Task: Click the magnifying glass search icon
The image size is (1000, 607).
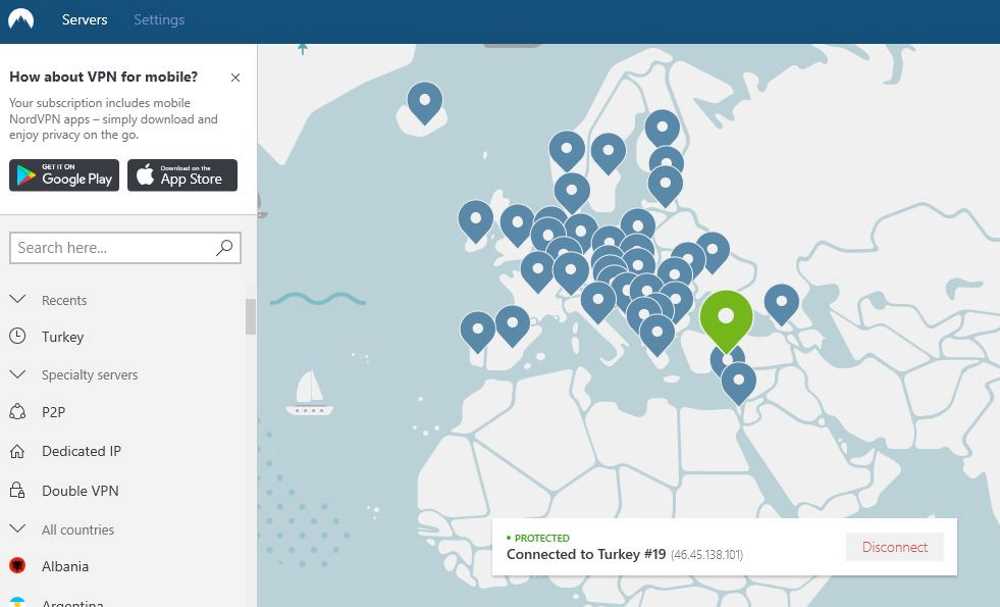Action: click(x=224, y=247)
